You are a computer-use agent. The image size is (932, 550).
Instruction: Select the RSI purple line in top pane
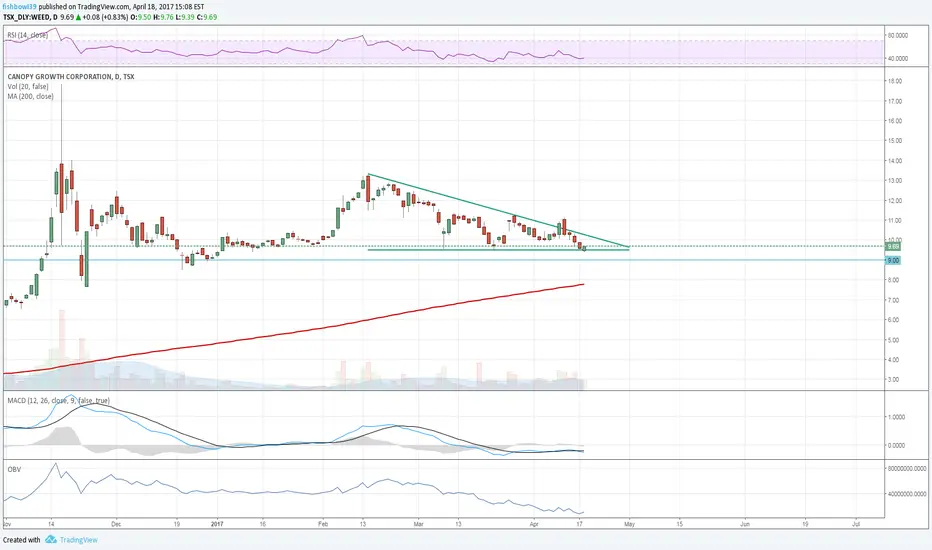[294, 50]
